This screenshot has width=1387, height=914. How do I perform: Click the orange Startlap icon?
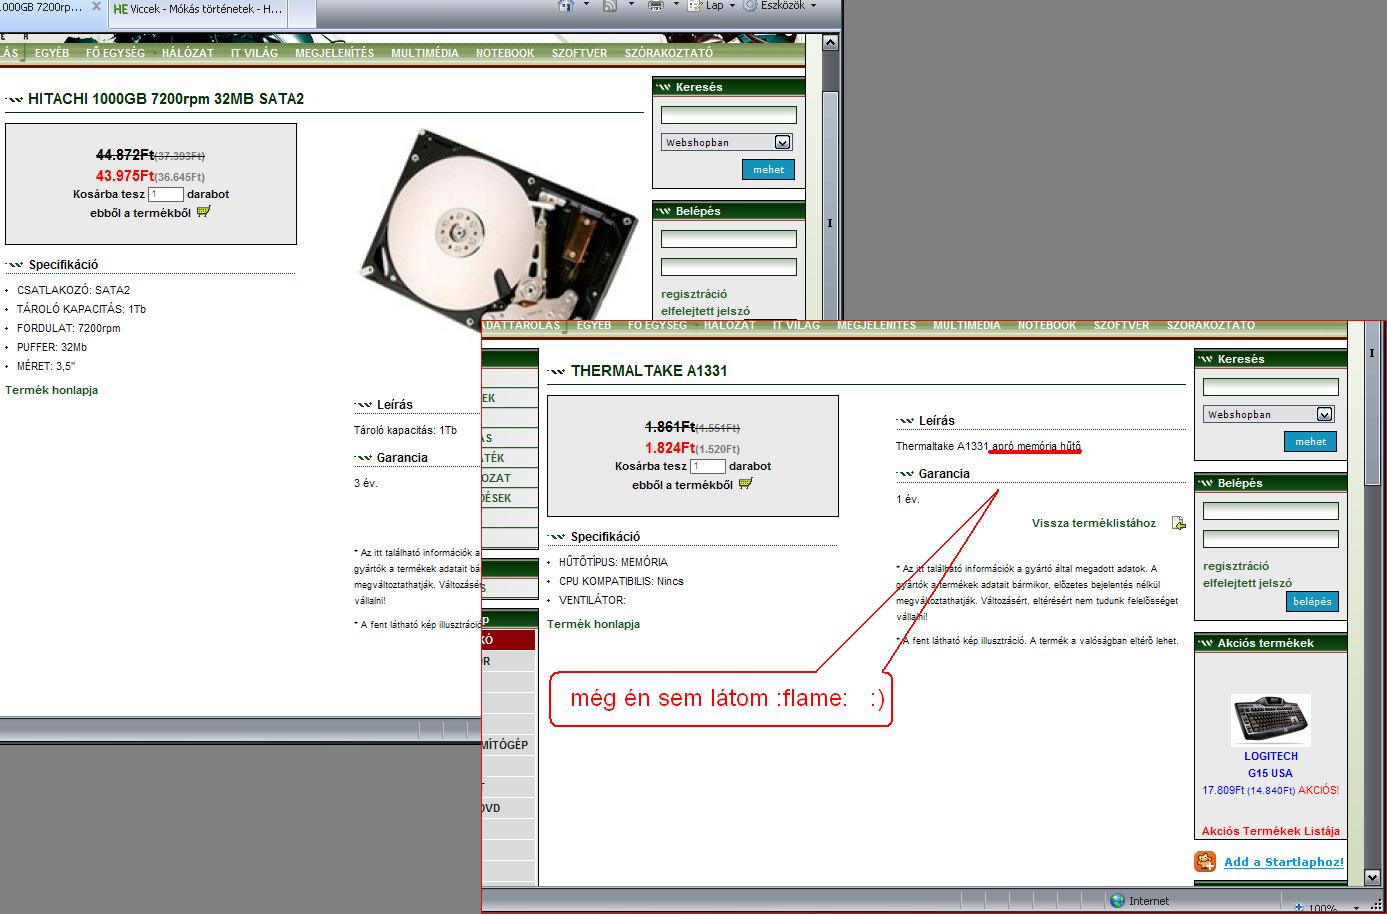tap(1205, 862)
